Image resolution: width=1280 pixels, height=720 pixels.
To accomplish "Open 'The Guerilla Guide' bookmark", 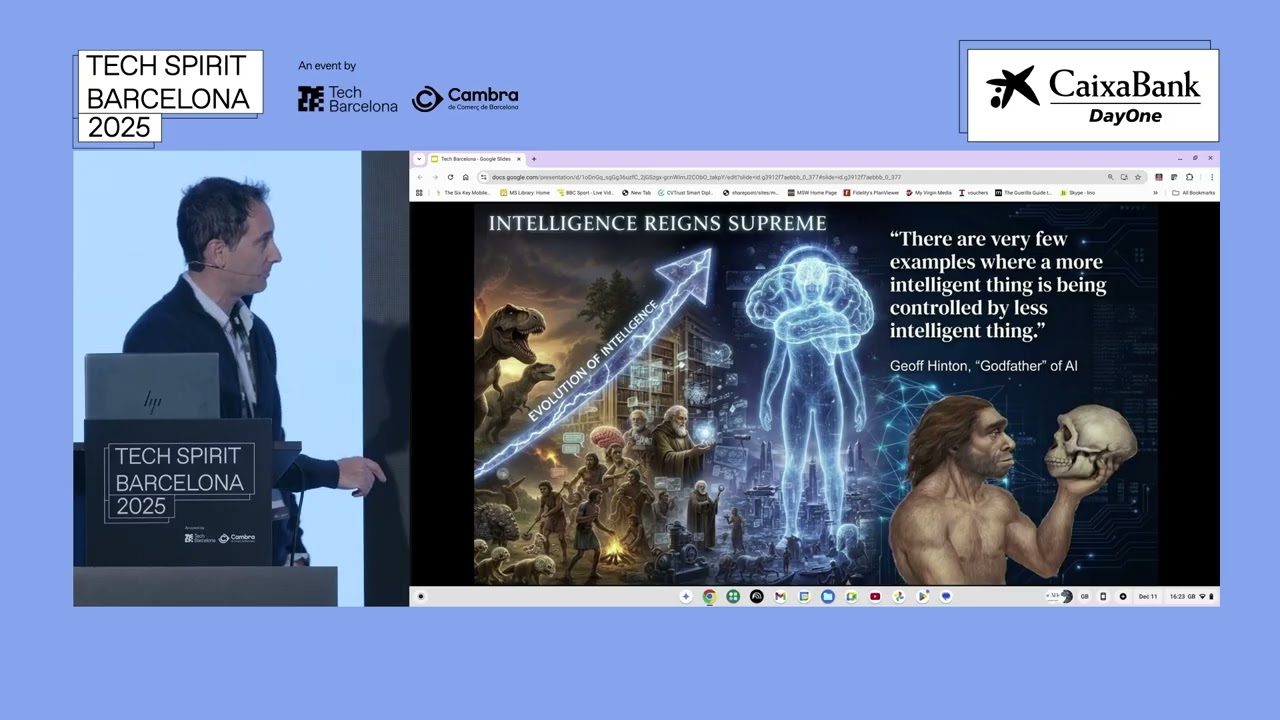I will 1023,192.
